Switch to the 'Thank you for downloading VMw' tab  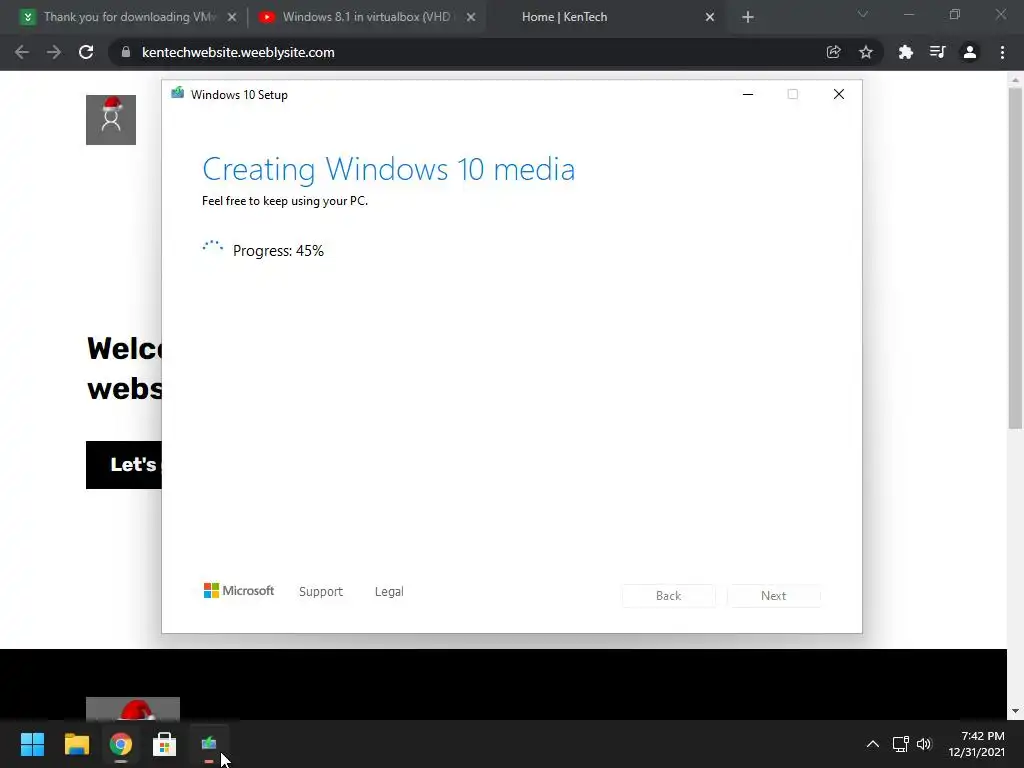[x=129, y=17]
